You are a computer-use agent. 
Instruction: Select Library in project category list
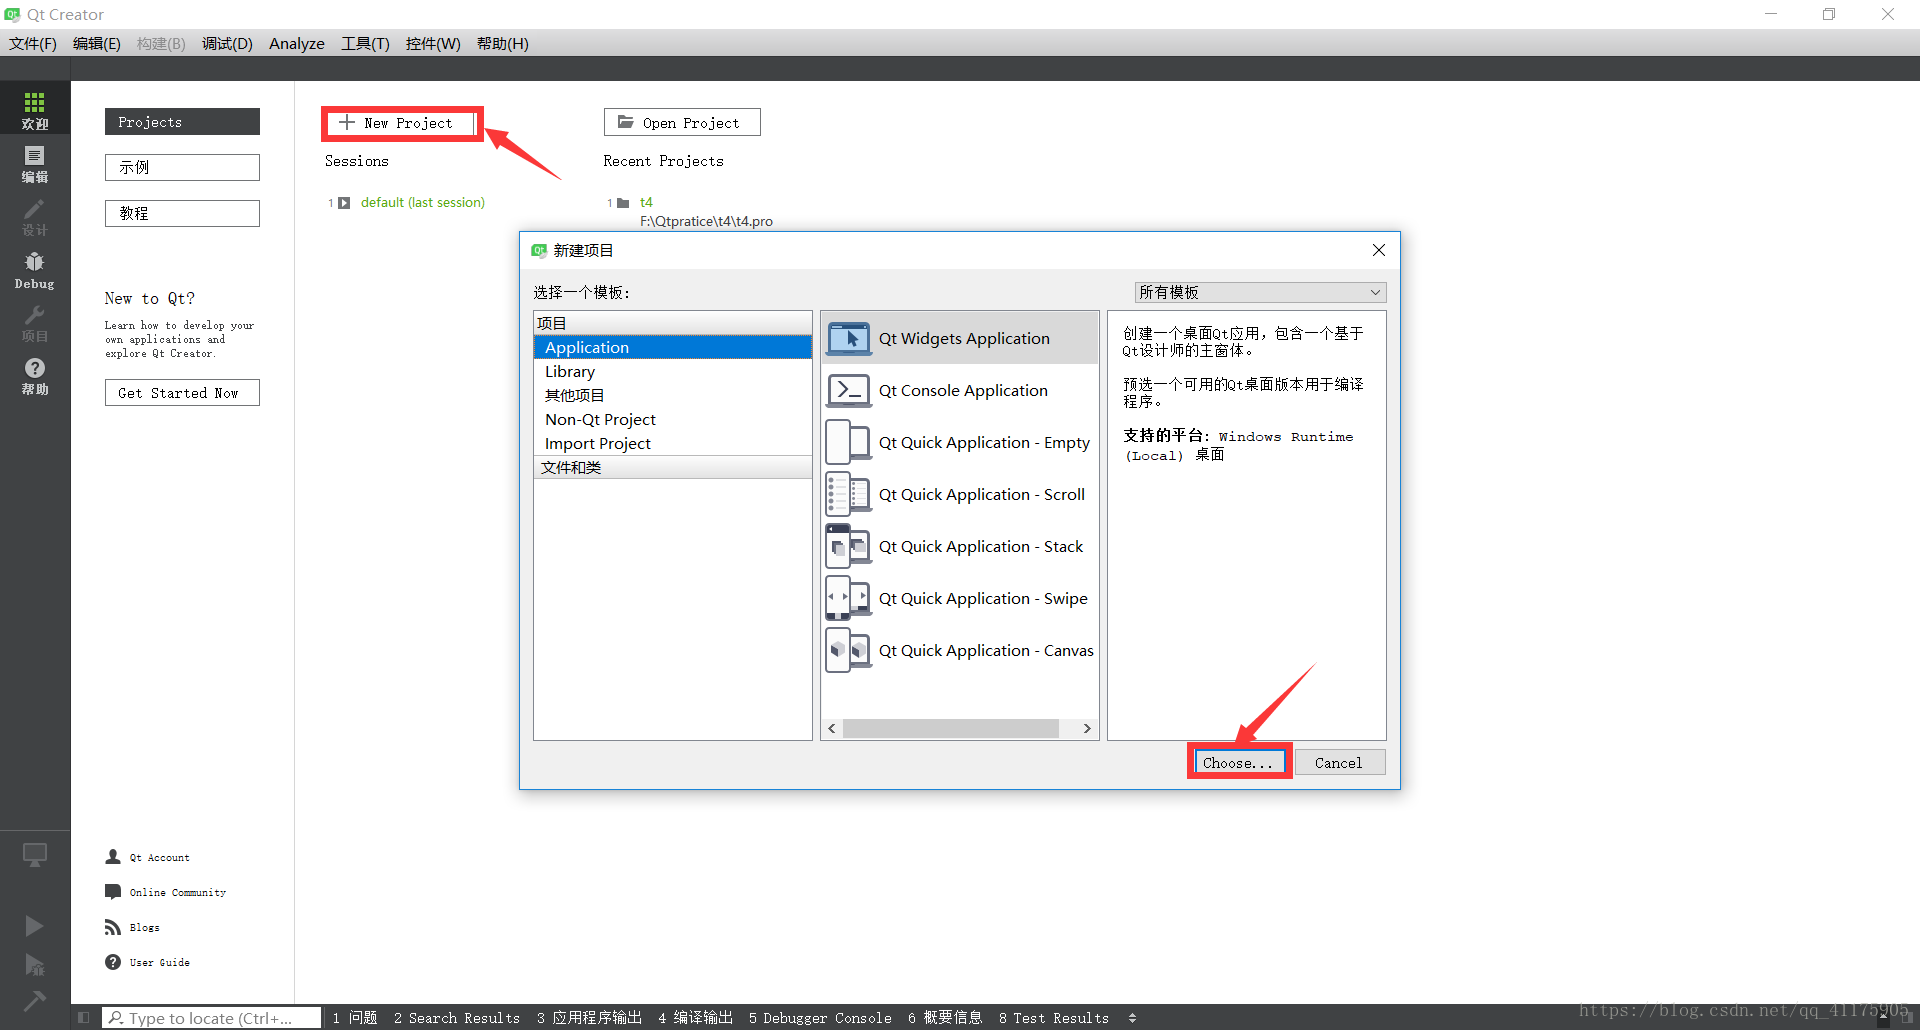point(673,371)
